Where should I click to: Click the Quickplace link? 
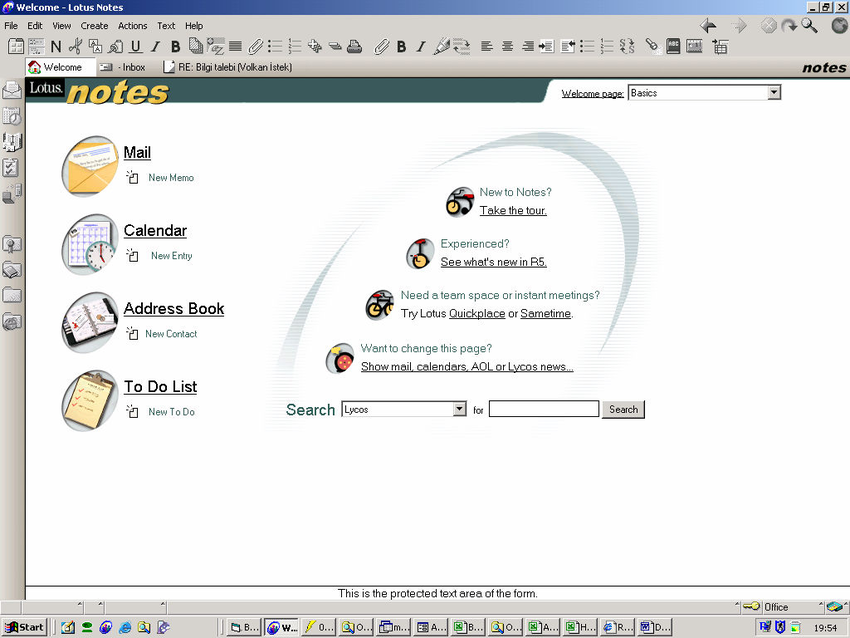pos(477,313)
